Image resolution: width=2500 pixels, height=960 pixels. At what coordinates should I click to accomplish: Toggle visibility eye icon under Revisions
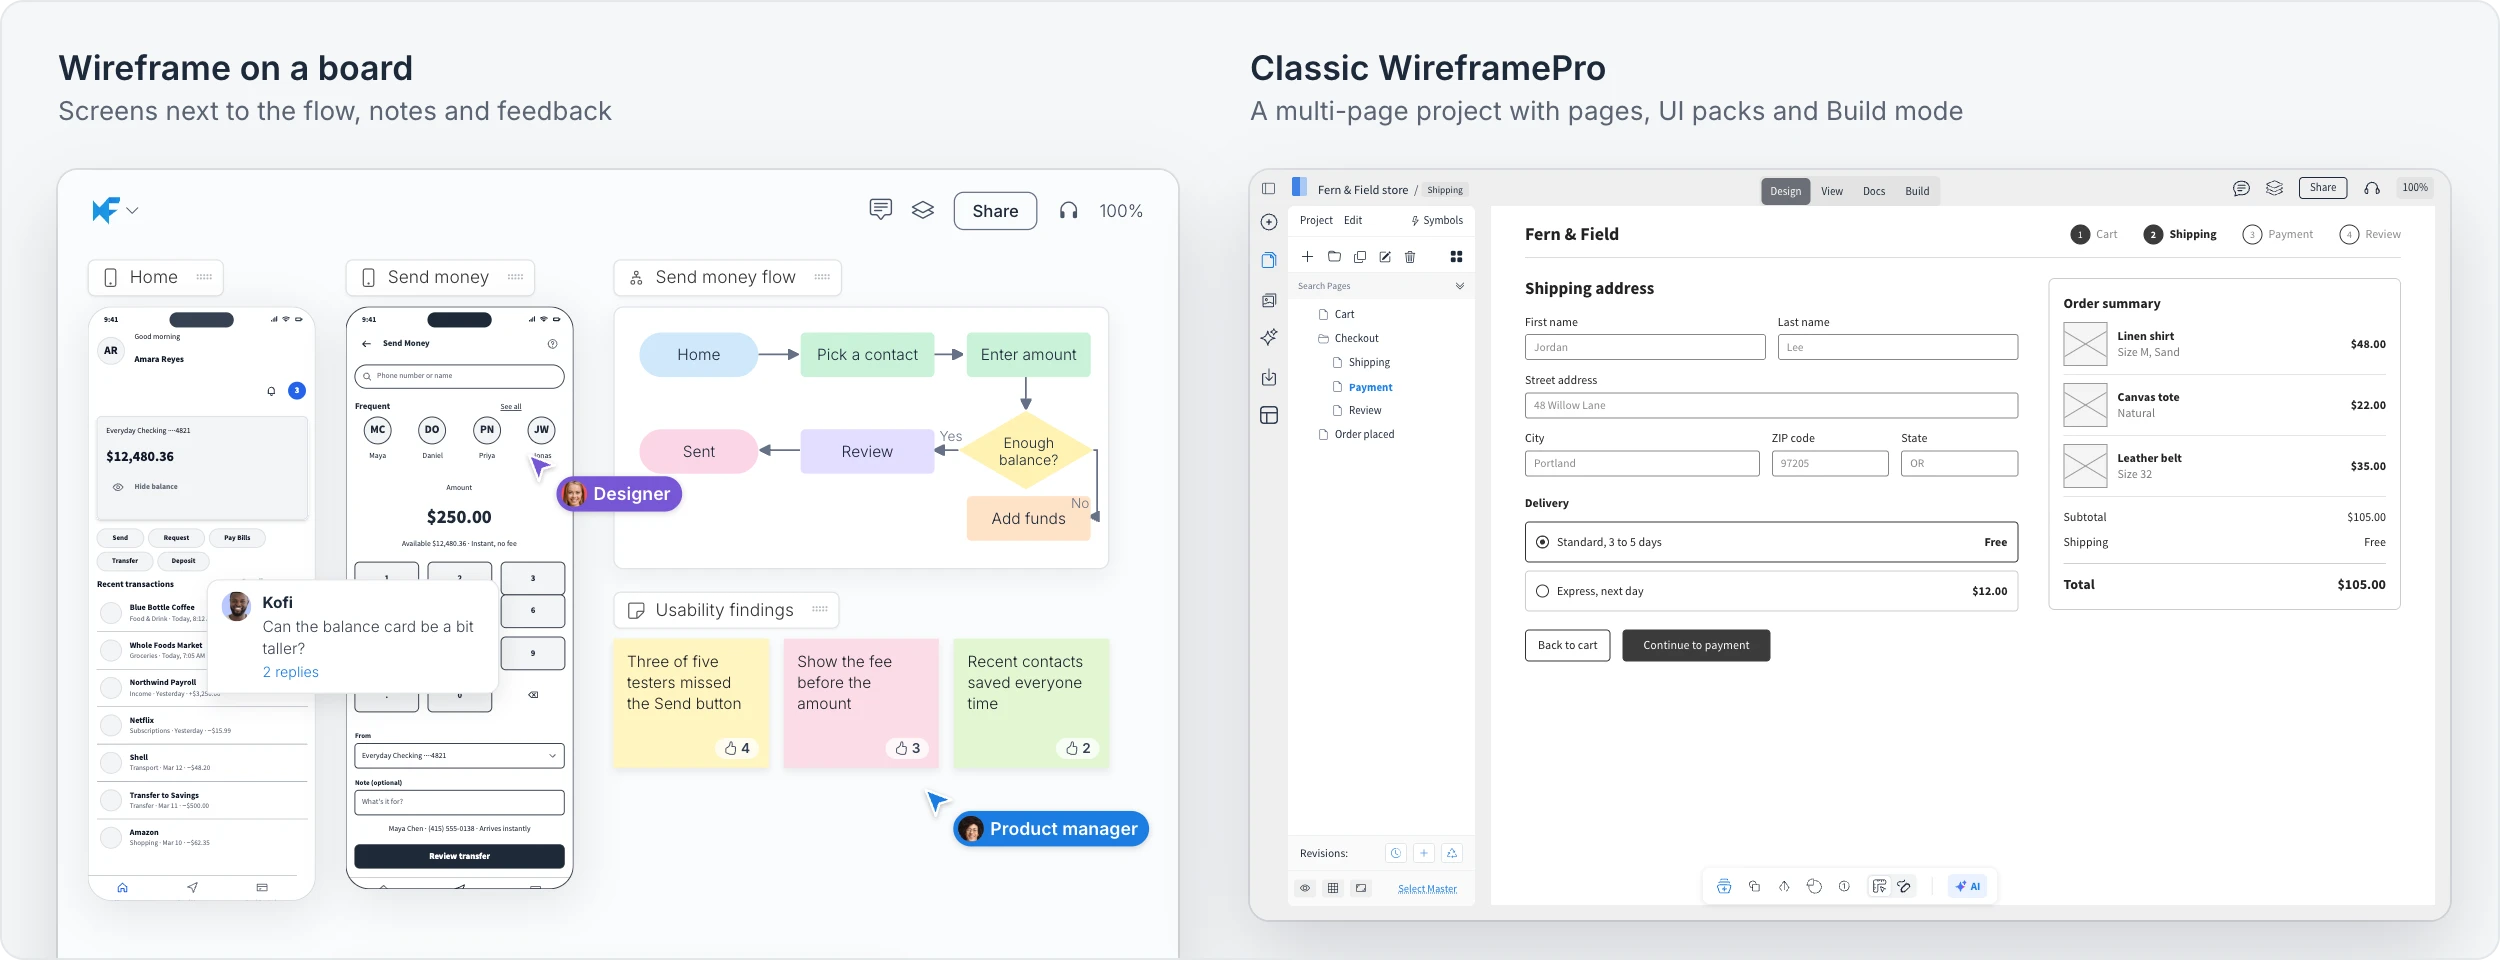point(1305,888)
